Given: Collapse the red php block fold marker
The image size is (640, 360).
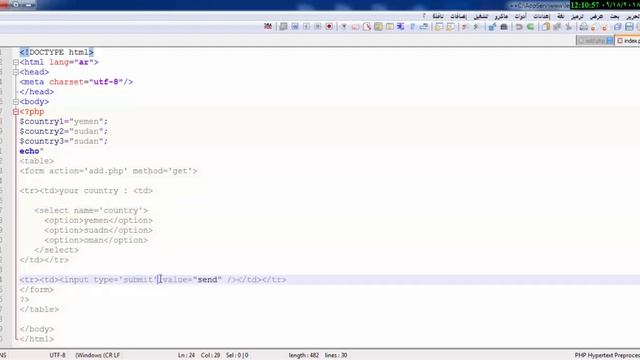Looking at the screenshot, I should pos(16,111).
